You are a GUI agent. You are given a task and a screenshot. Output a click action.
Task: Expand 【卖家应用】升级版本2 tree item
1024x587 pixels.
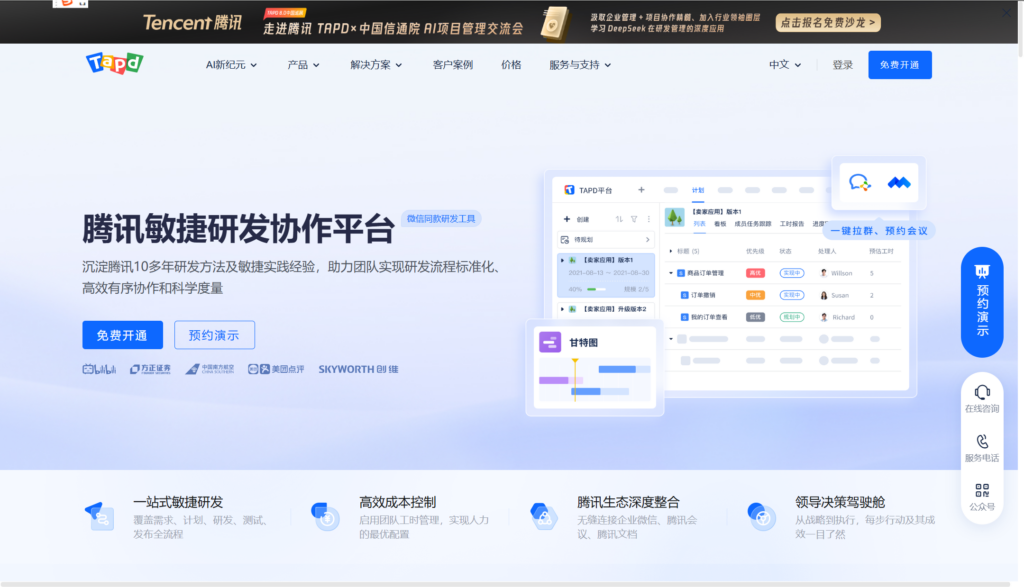tap(563, 309)
